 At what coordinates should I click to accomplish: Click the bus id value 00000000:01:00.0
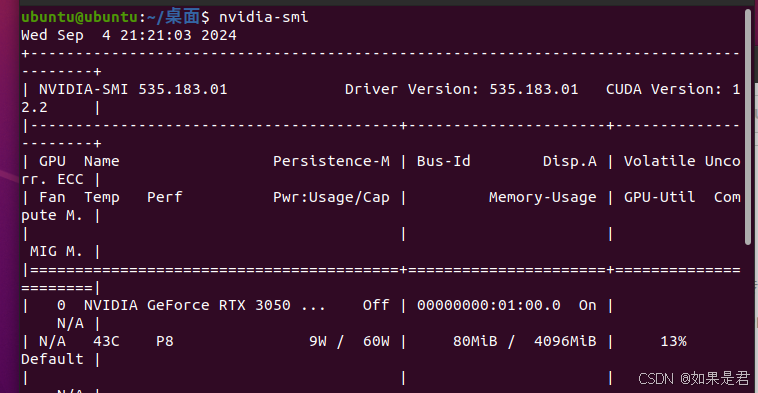[x=489, y=306]
